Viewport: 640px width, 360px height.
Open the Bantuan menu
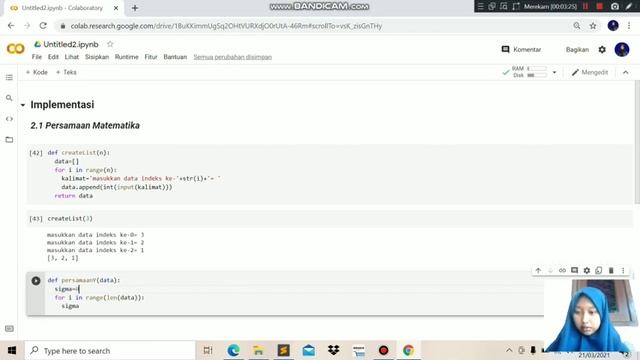point(175,57)
